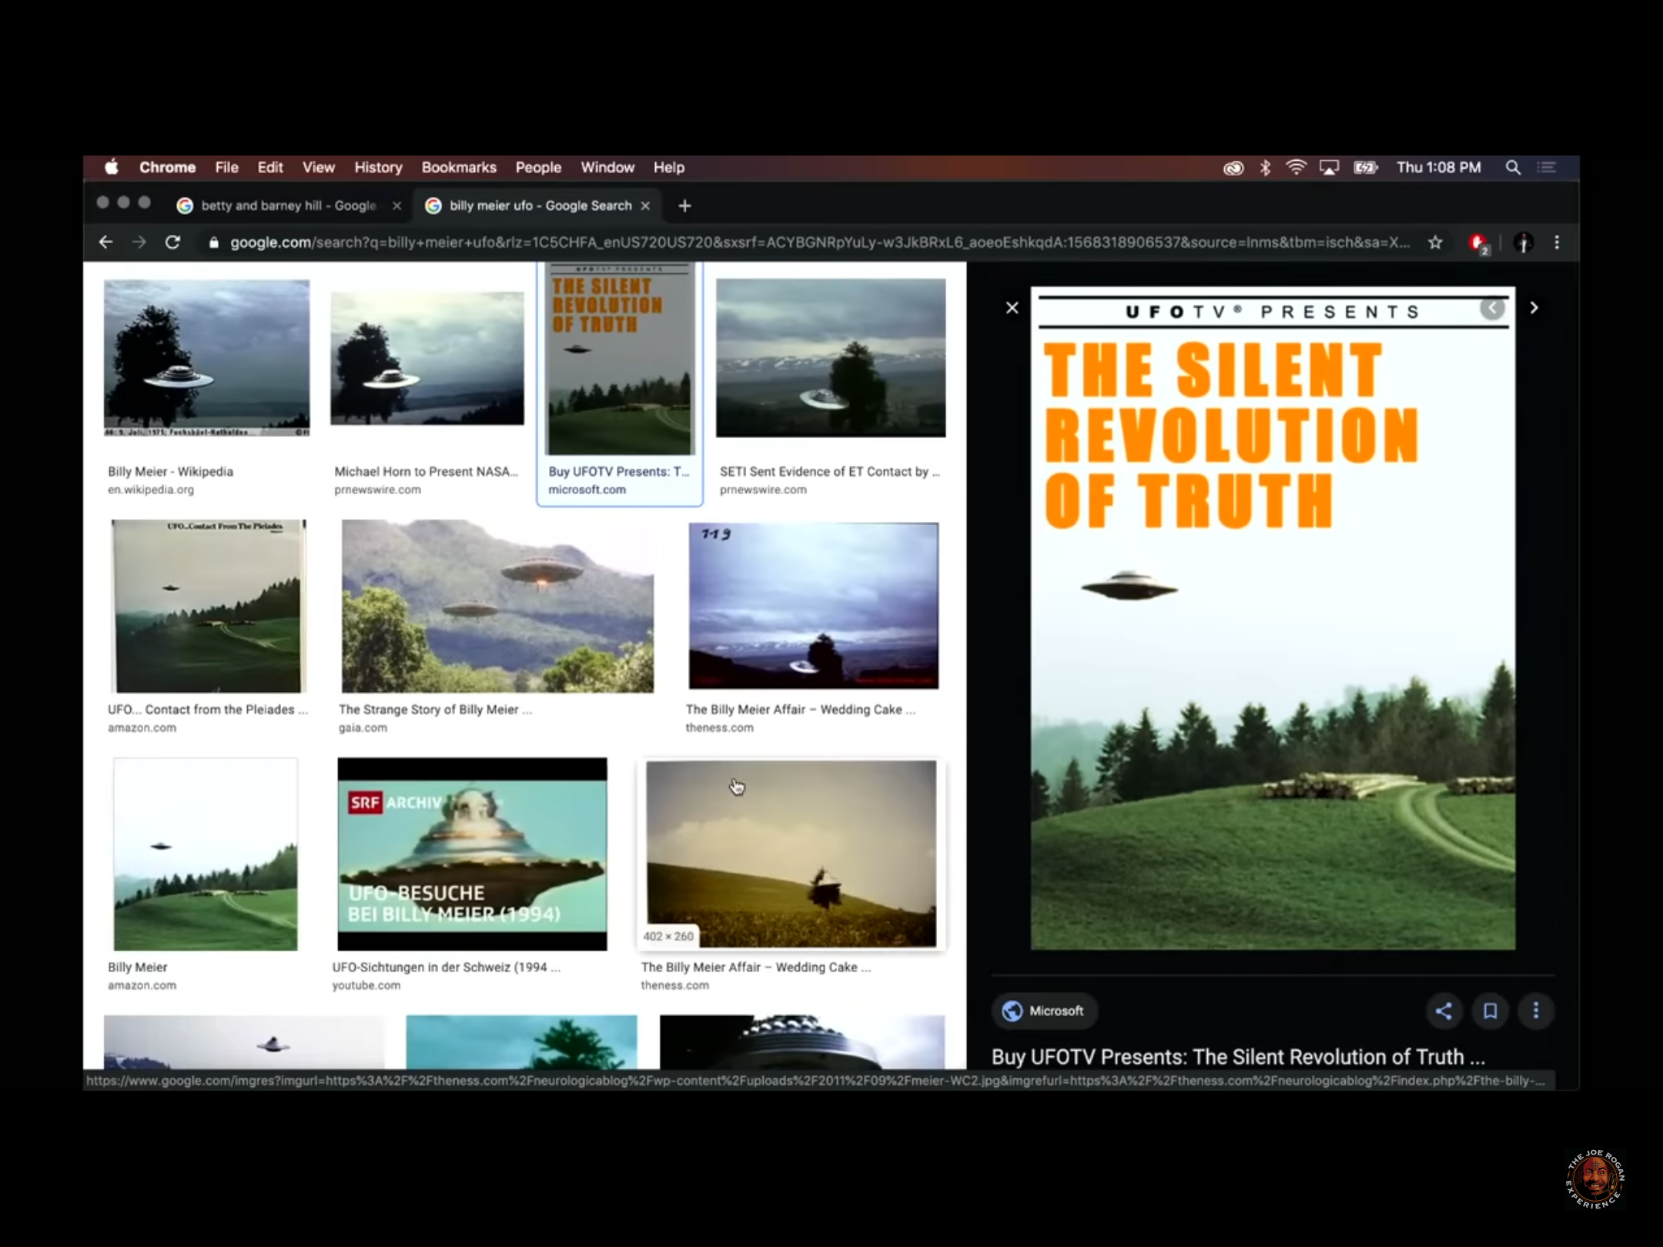Select the SRF Archiv UFO-Besuche thumbnail
Viewport: 1663px width, 1247px height.
(x=472, y=853)
